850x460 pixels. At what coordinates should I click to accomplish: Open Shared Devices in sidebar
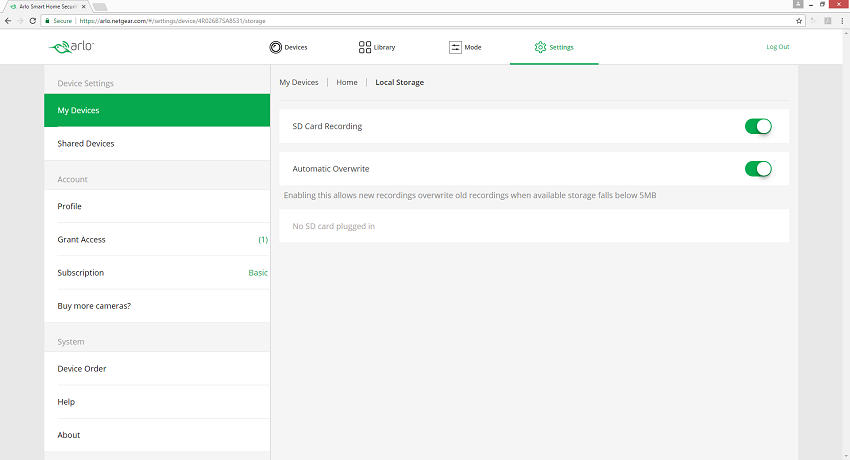[x=157, y=144]
